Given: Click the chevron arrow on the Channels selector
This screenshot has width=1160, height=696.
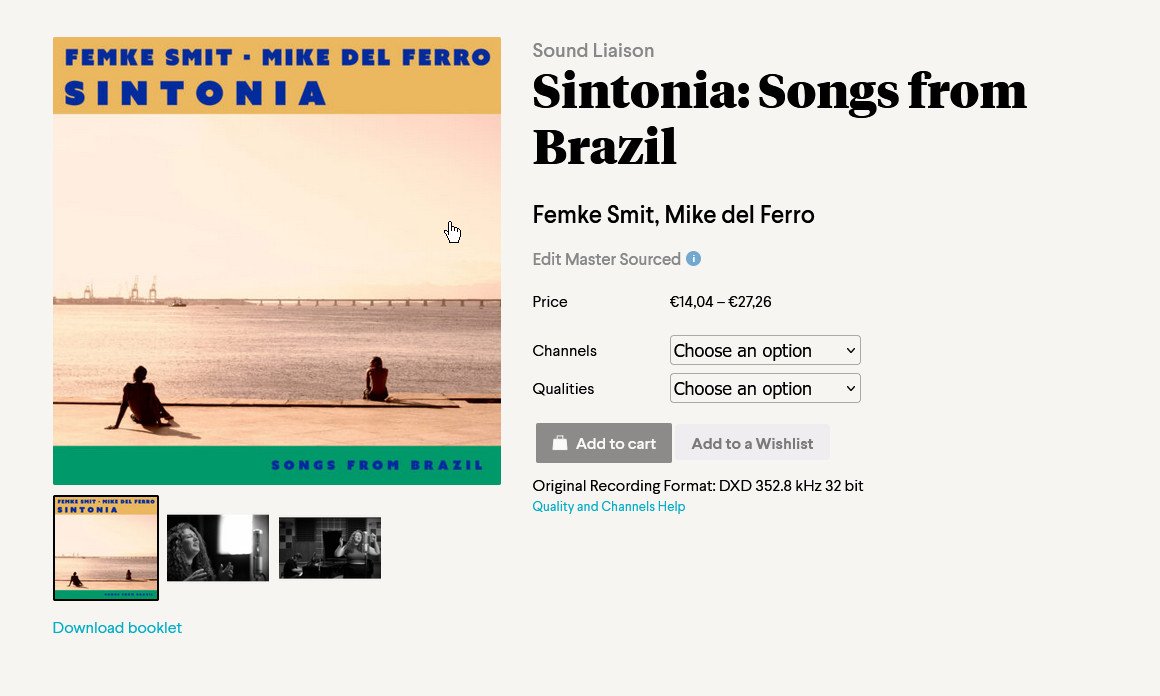Looking at the screenshot, I should [x=851, y=351].
